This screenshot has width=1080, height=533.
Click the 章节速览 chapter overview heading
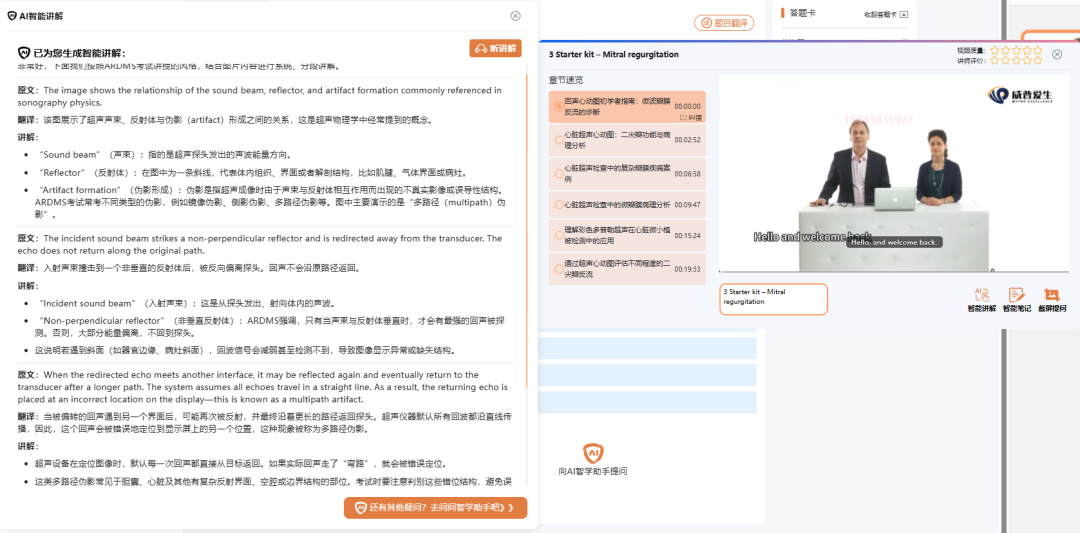tap(565, 80)
